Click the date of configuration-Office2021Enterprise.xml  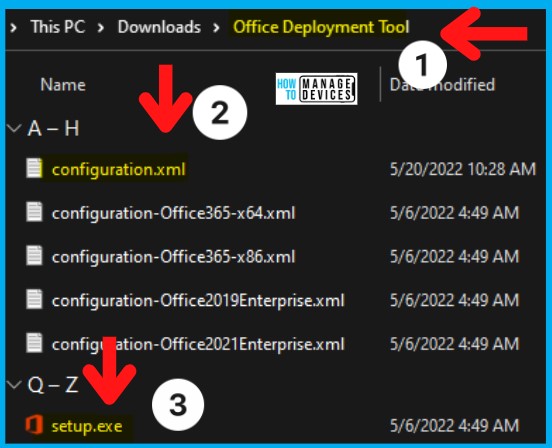[x=454, y=343]
